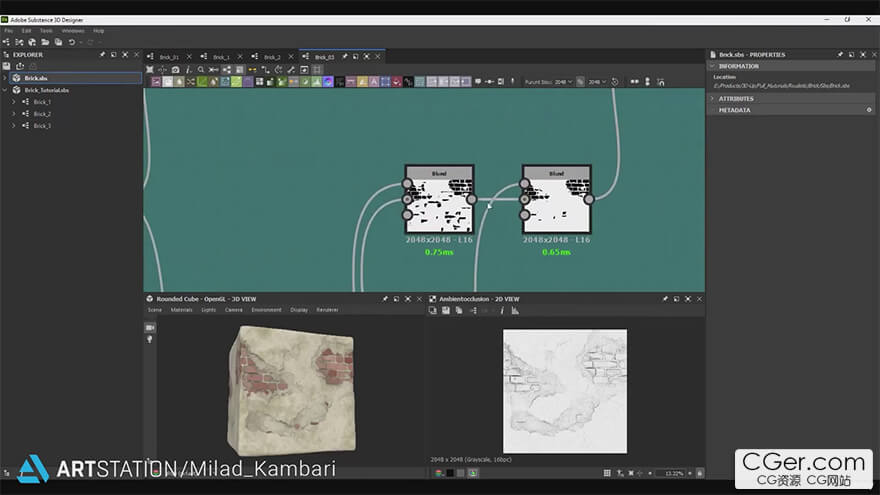Select the Brick_03 graph tab
The height and width of the screenshot is (495, 880).
click(x=324, y=57)
